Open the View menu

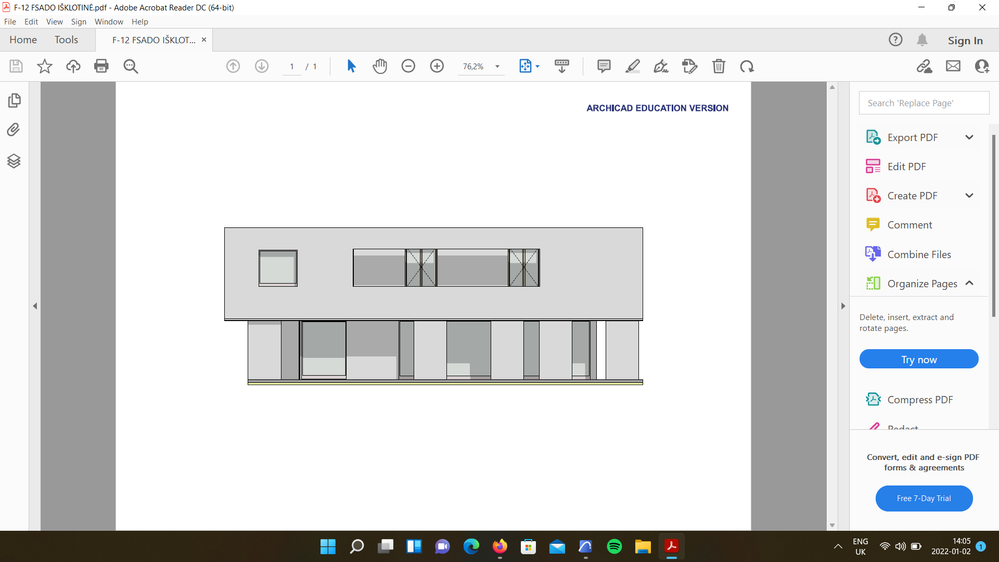pyautogui.click(x=54, y=21)
